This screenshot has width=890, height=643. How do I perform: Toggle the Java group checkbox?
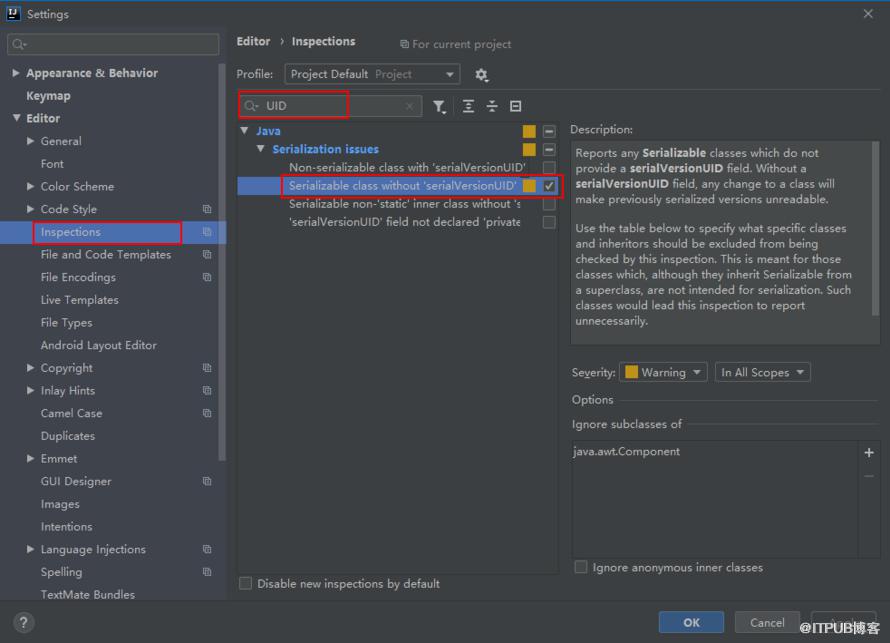tap(549, 131)
